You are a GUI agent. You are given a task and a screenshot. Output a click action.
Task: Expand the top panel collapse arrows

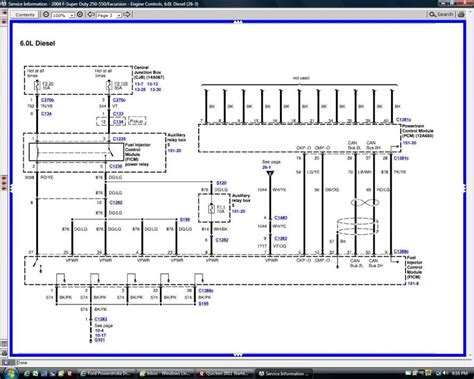(x=238, y=22)
